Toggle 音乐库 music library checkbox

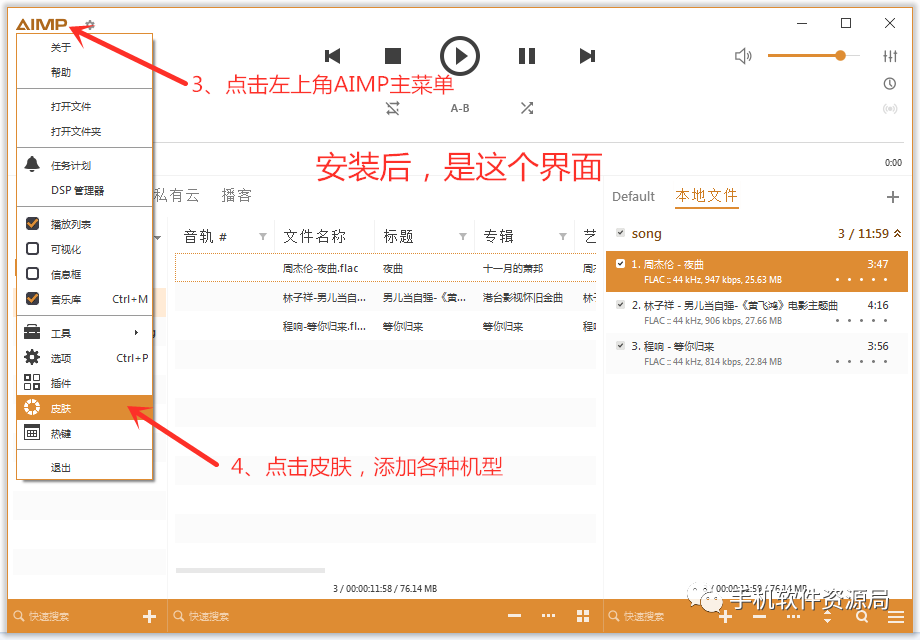coord(33,299)
